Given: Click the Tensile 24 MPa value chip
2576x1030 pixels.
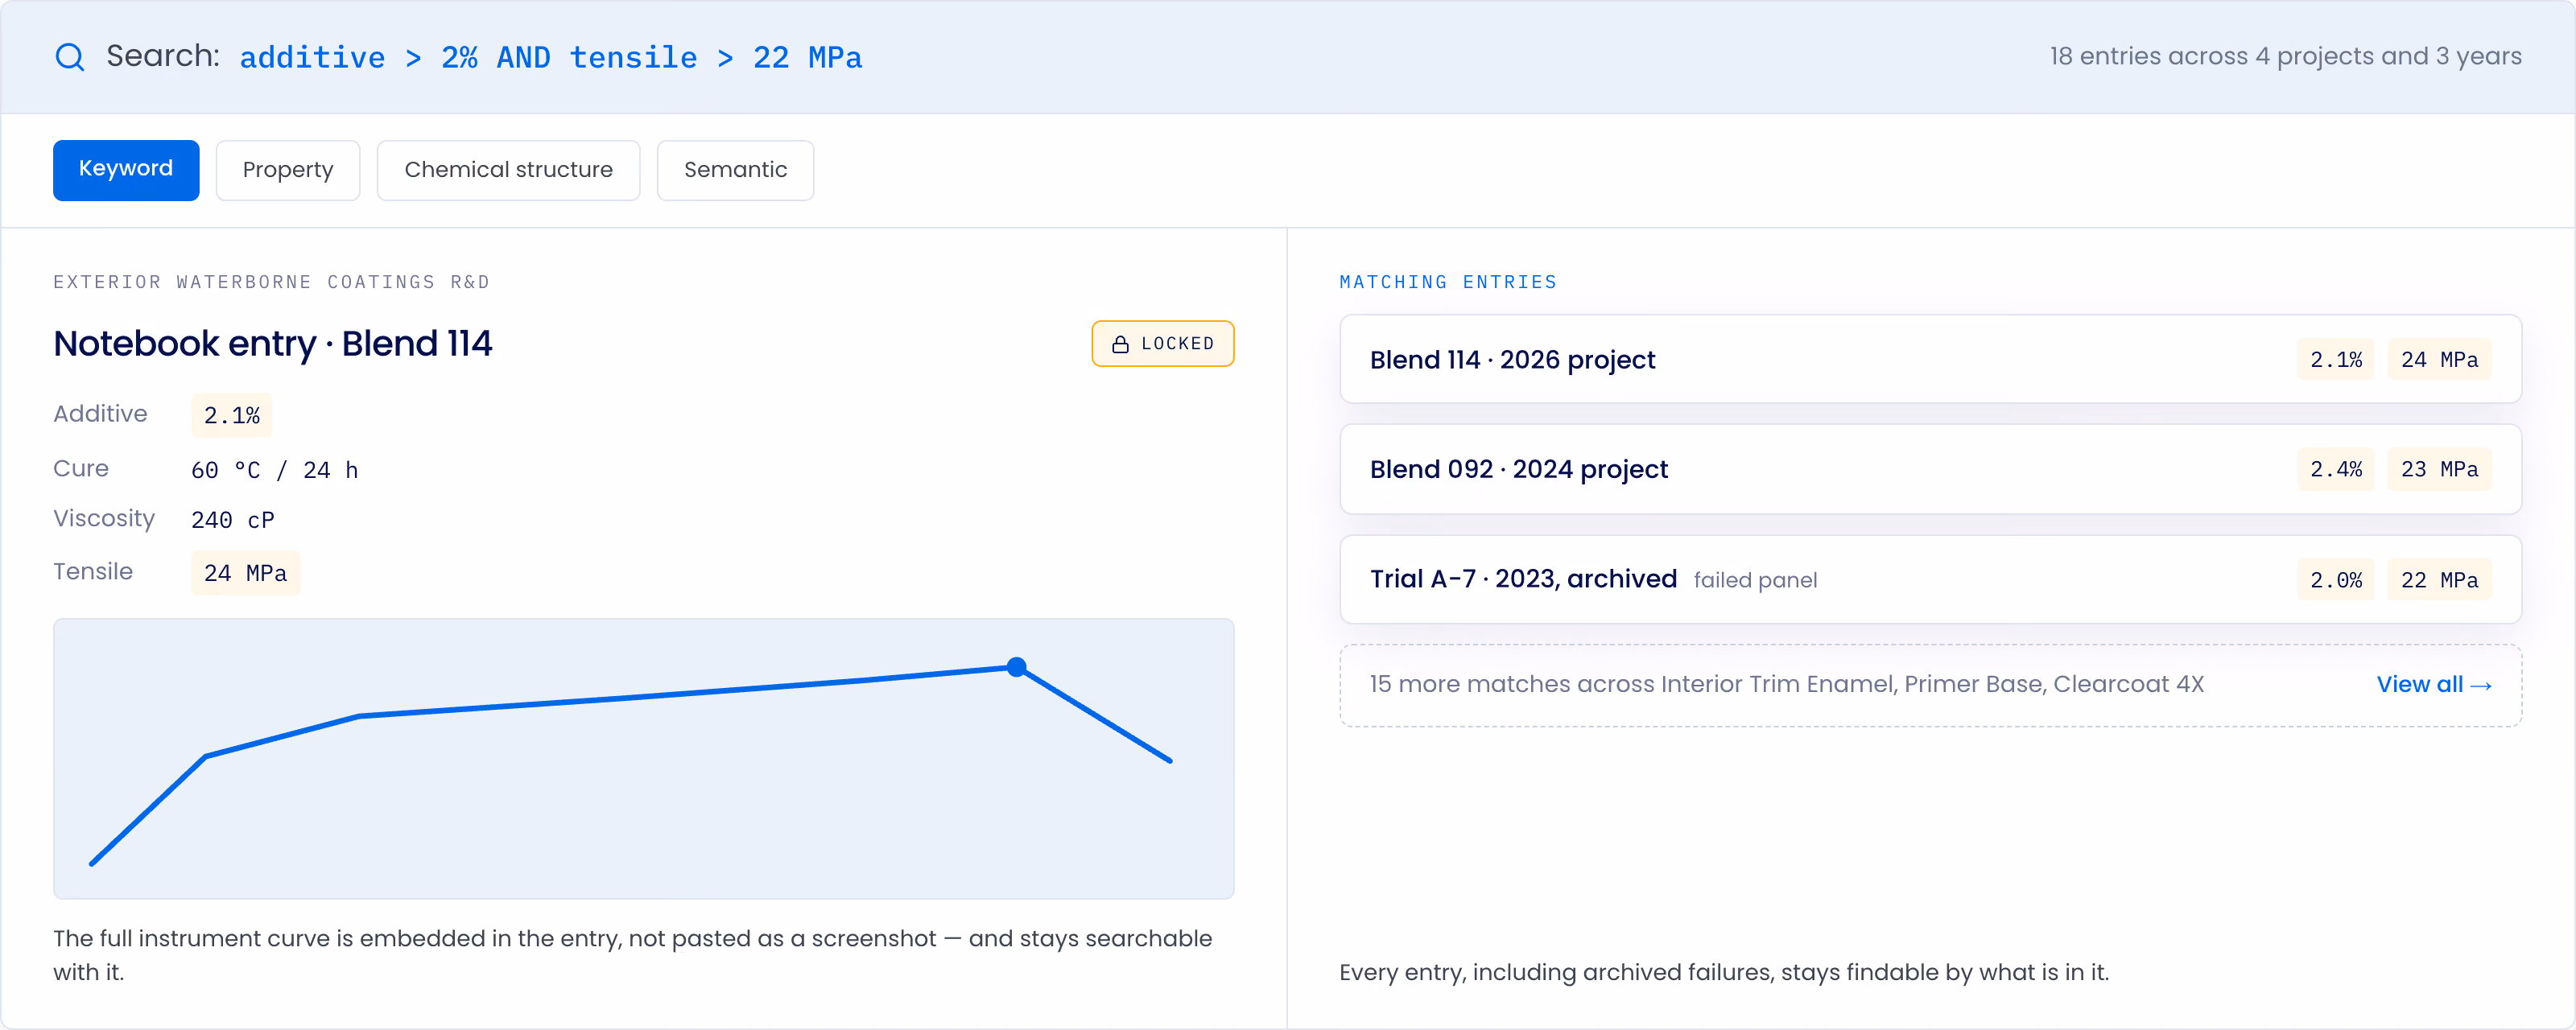Looking at the screenshot, I should [x=246, y=573].
